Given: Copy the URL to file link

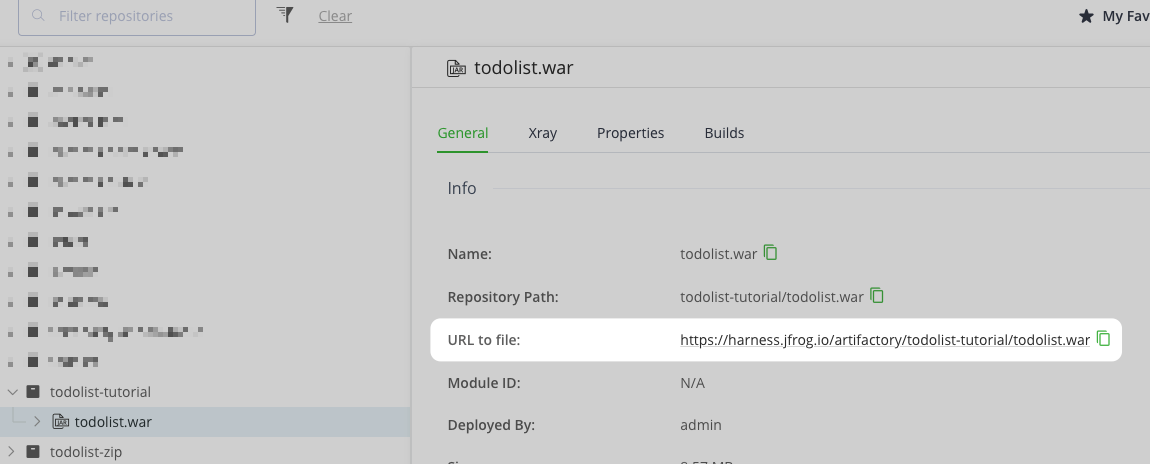Looking at the screenshot, I should (1104, 339).
